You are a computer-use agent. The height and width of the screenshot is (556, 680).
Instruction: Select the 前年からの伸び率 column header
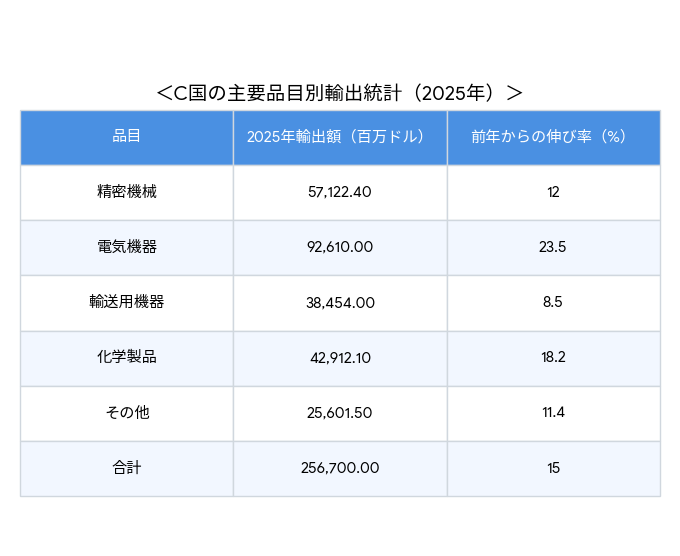553,137
